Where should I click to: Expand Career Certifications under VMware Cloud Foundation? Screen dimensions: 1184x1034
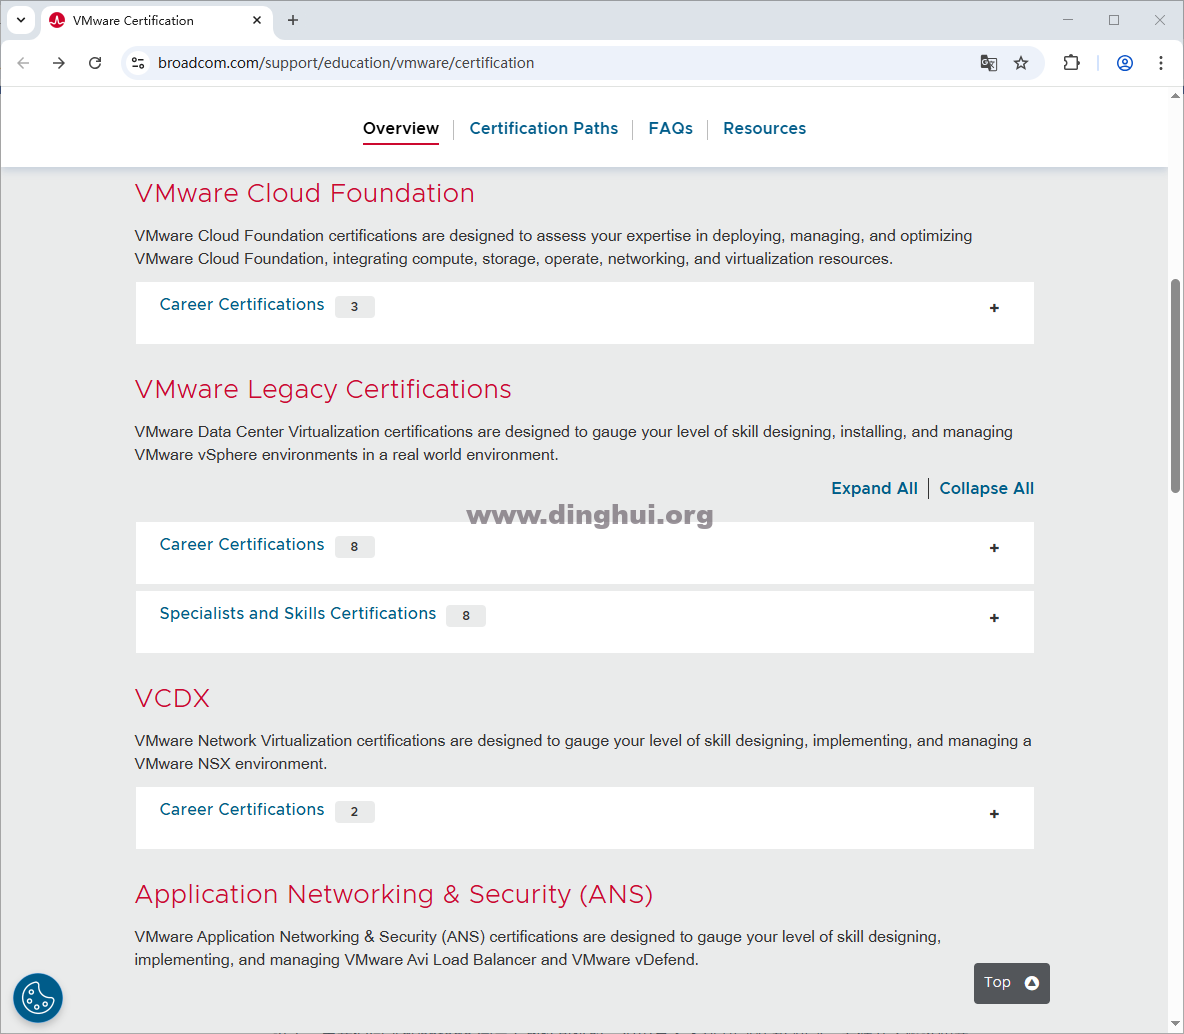[x=584, y=313]
